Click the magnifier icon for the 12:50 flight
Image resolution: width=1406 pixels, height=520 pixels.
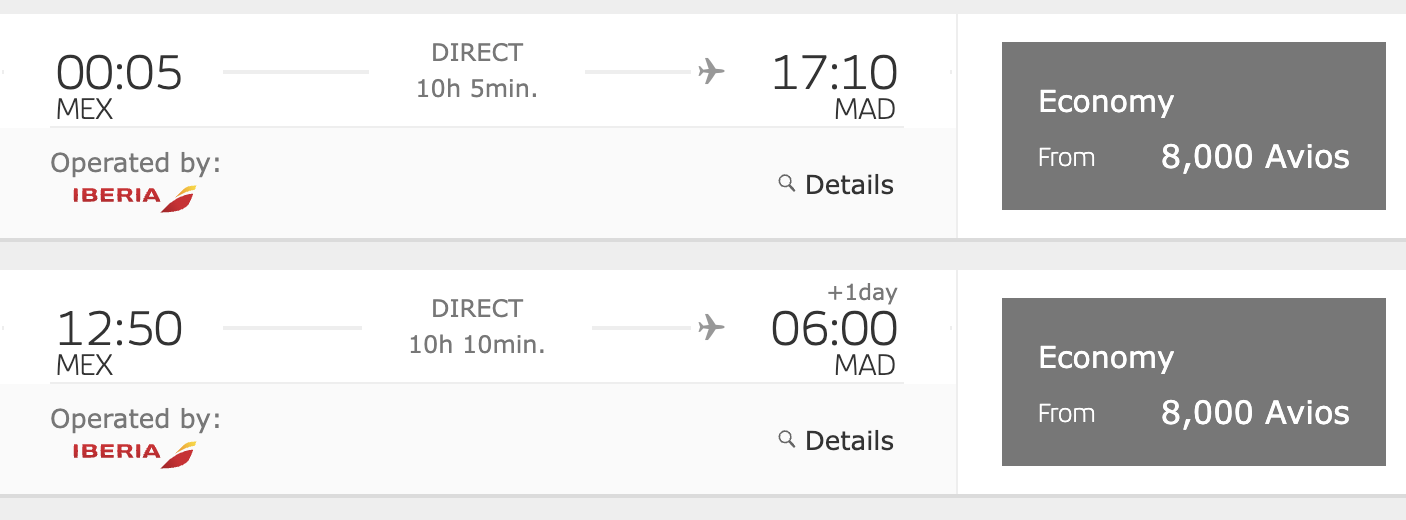(x=786, y=439)
